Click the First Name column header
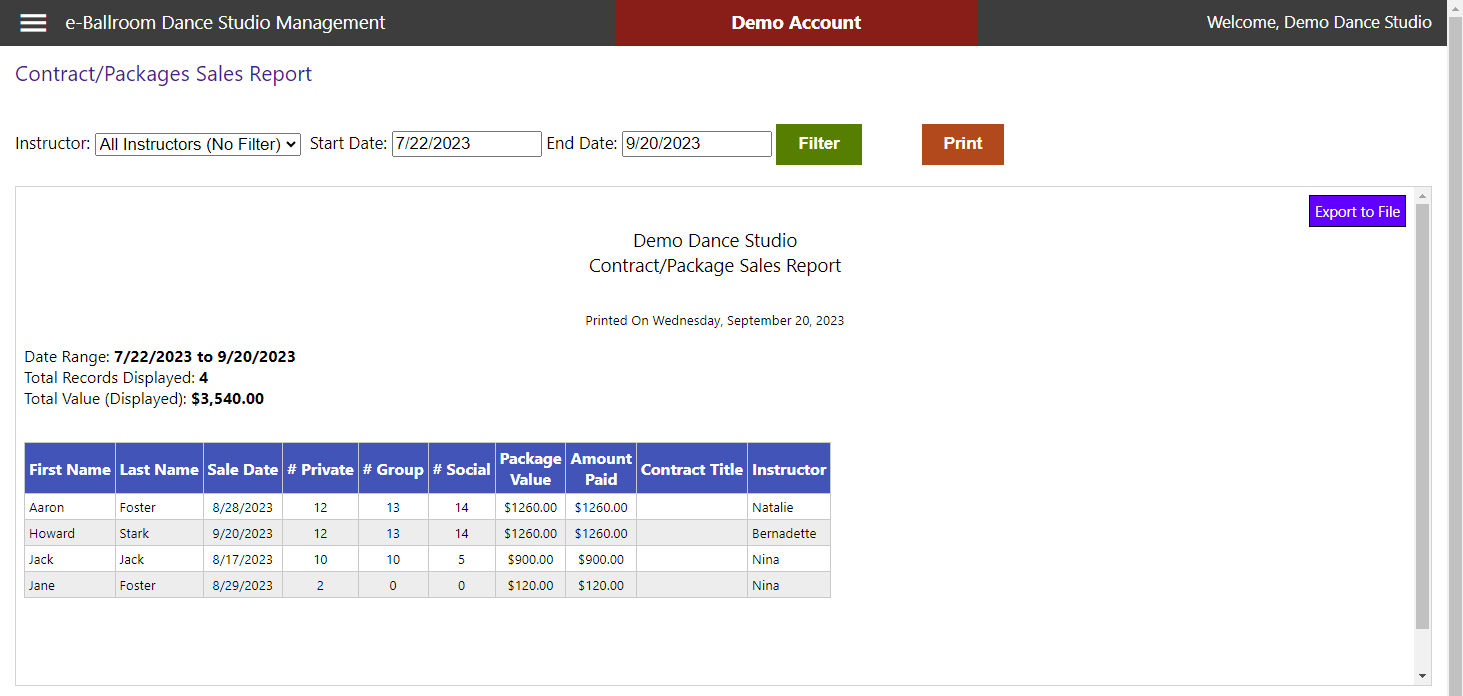Image resolution: width=1463 pixels, height=696 pixels. [70, 469]
